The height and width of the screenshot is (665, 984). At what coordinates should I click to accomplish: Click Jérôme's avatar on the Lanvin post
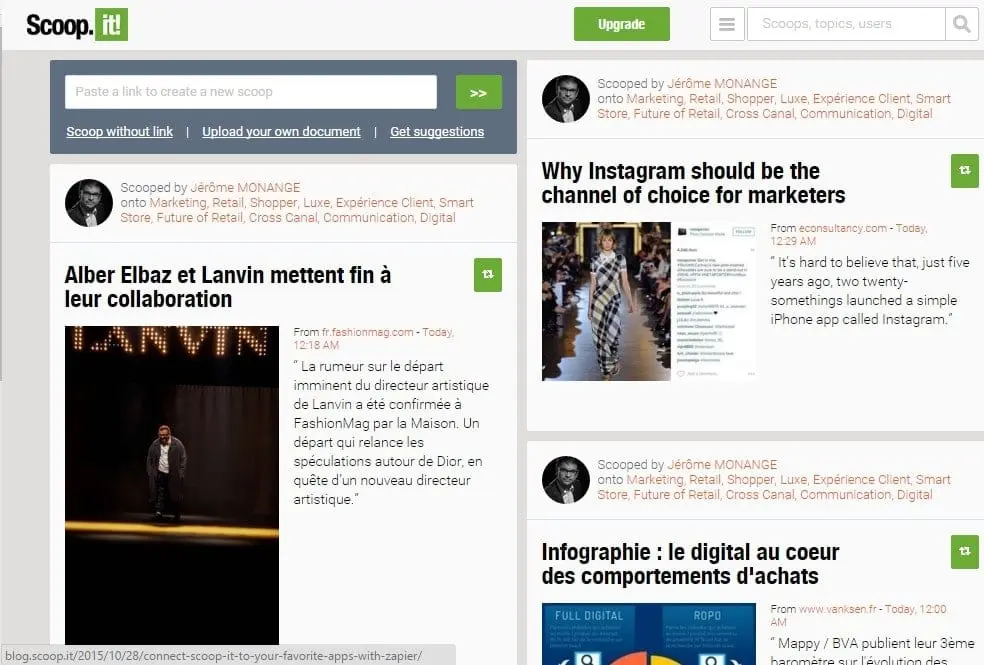click(88, 203)
